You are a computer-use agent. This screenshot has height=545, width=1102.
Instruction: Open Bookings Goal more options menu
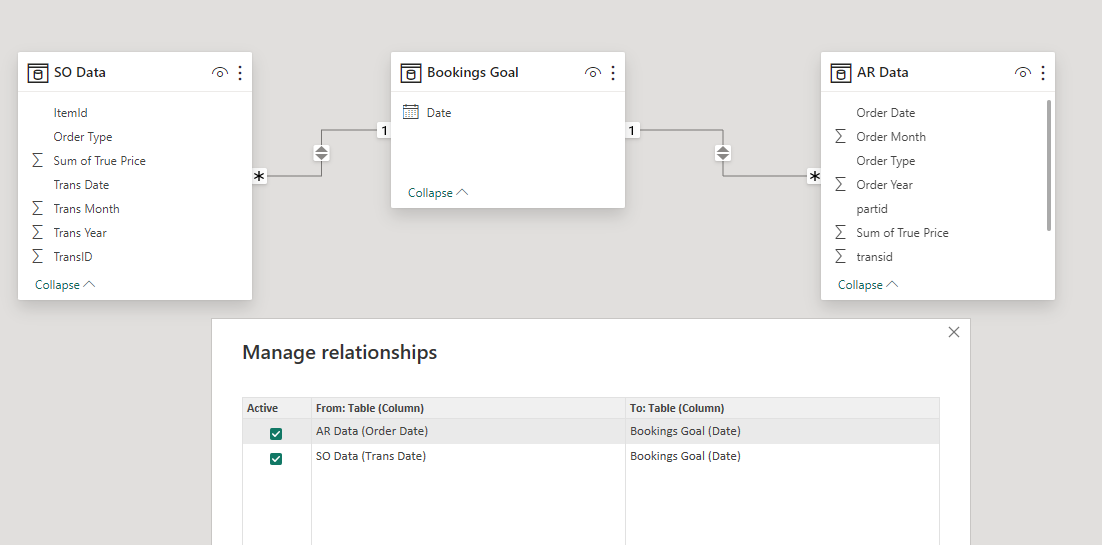click(613, 72)
